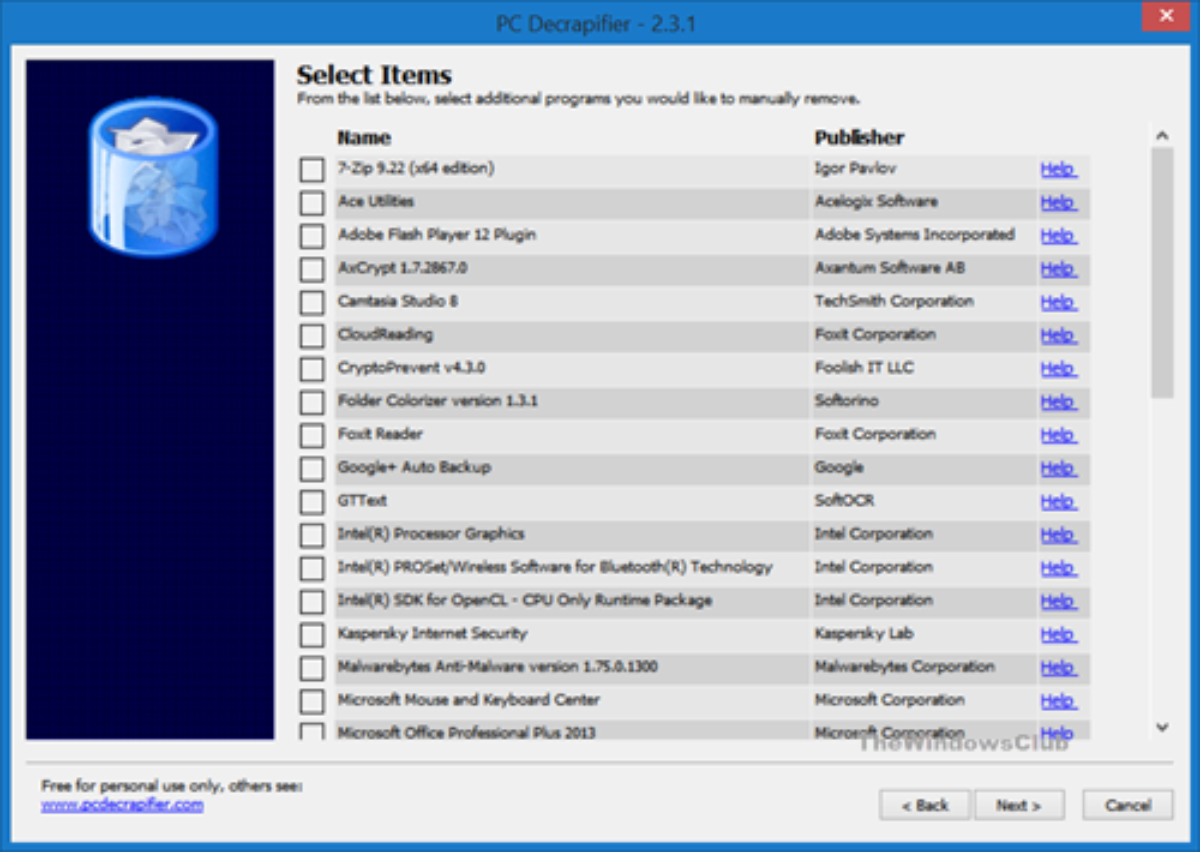This screenshot has height=852, width=1200.
Task: Check the 7-Zip 9.22 (x64 edition) checkbox
Action: tap(312, 170)
